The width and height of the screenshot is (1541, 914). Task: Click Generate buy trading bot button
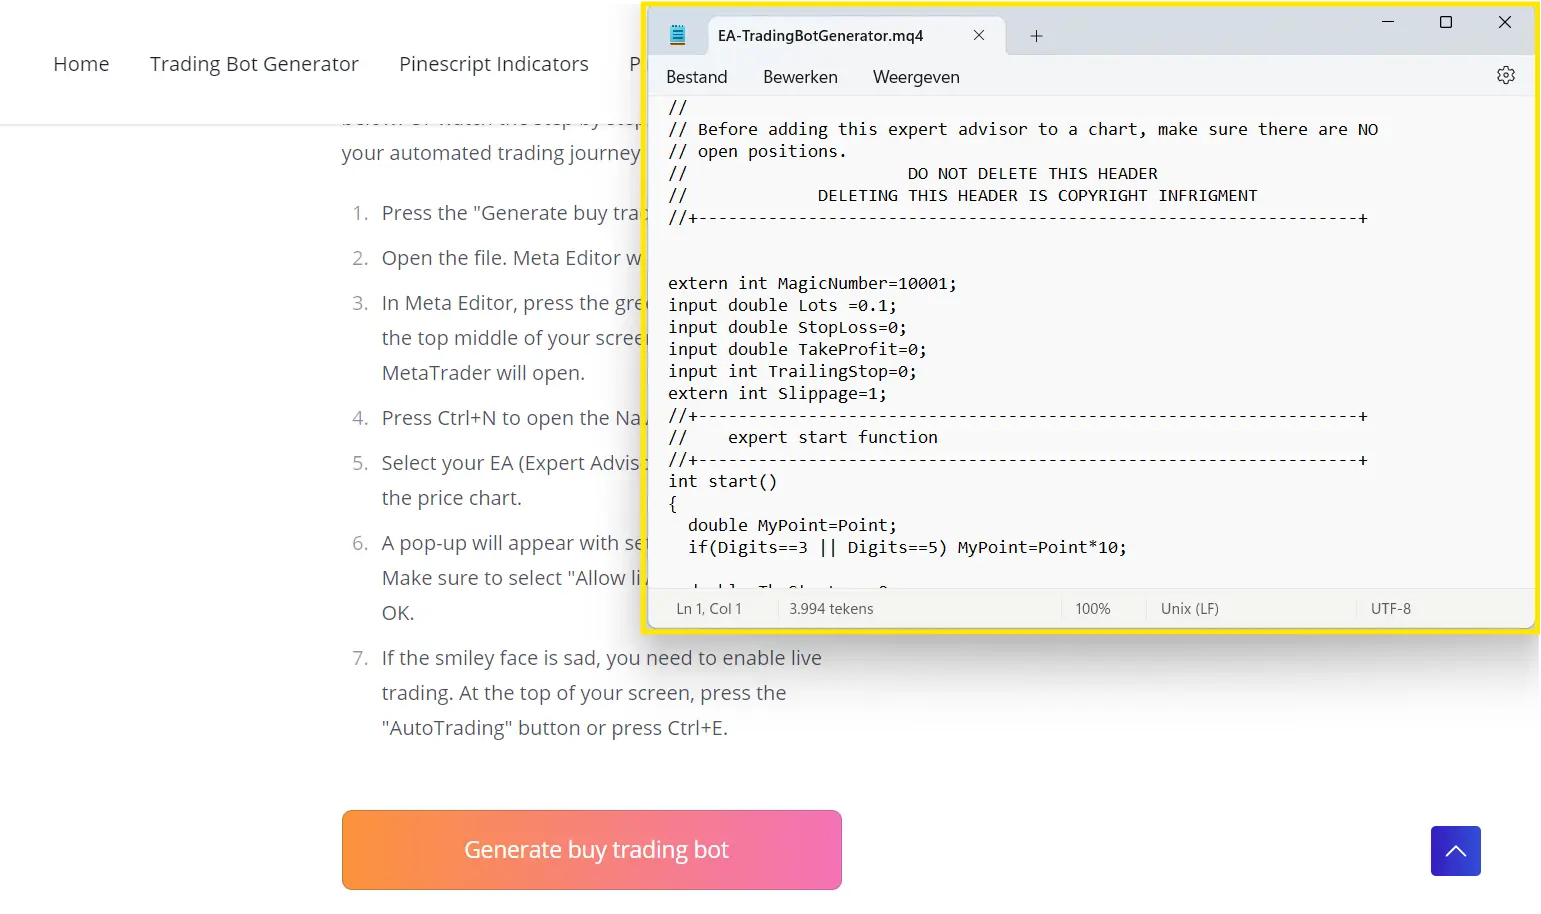592,850
